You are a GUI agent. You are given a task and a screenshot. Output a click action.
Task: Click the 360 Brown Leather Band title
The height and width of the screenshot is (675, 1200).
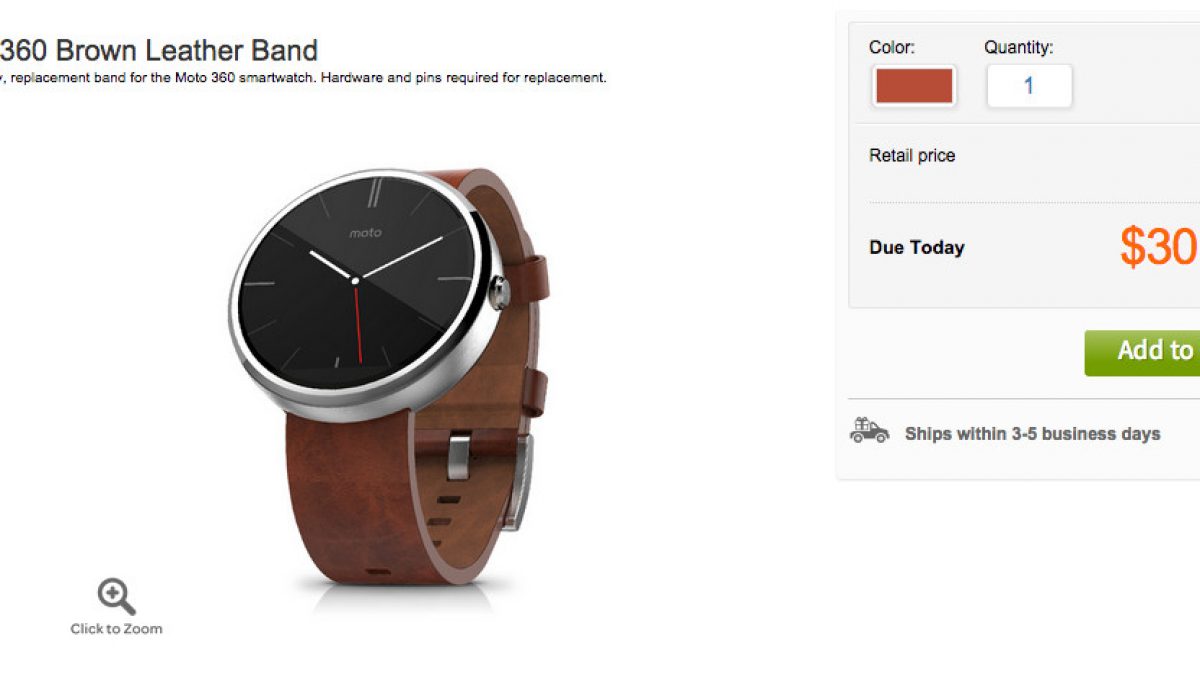159,50
